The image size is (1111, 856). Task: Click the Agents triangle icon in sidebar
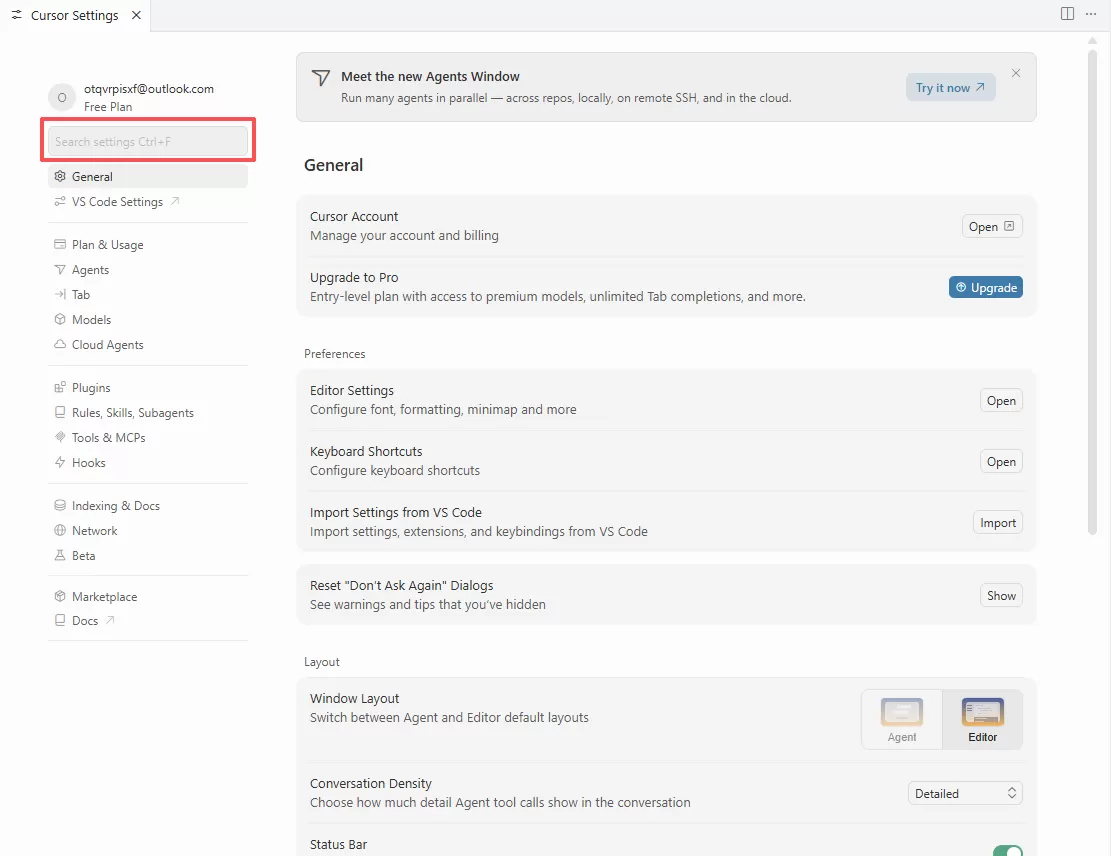pos(60,270)
